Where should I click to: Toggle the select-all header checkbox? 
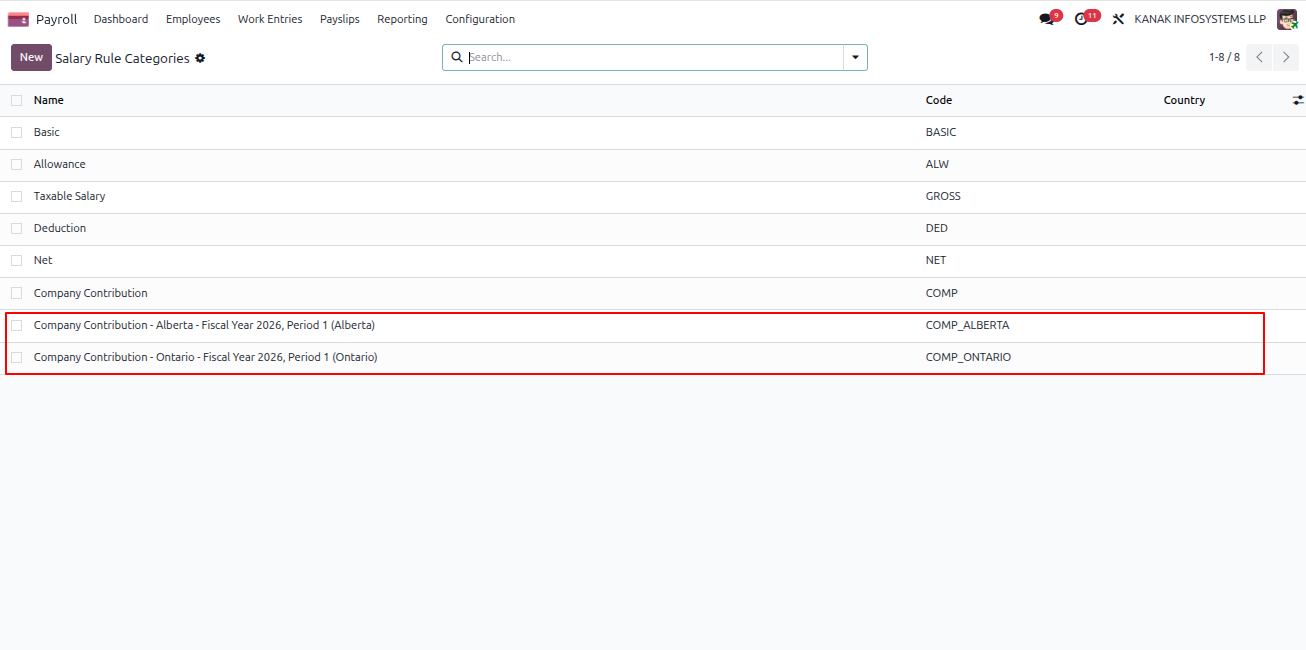pos(16,100)
